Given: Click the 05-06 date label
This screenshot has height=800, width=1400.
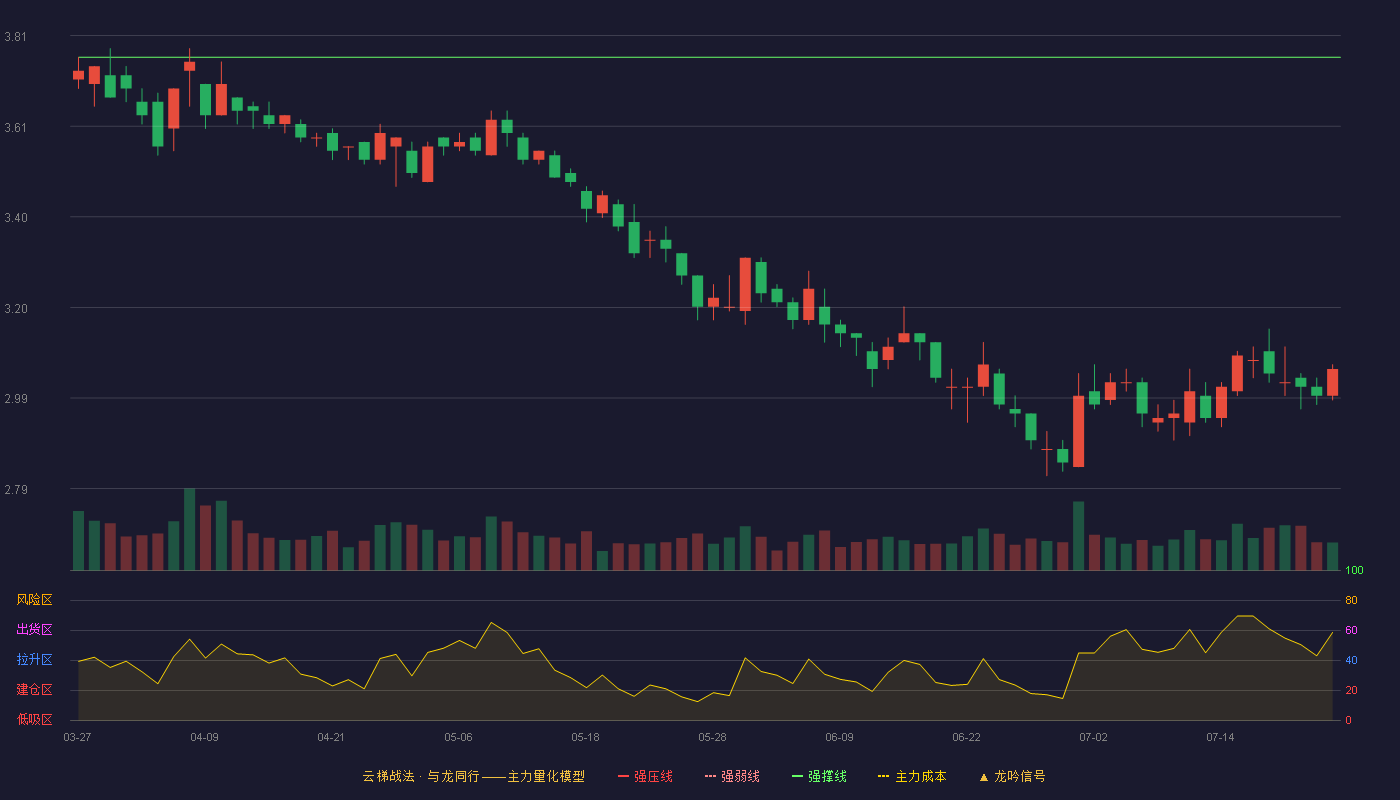Looking at the screenshot, I should pos(458,737).
